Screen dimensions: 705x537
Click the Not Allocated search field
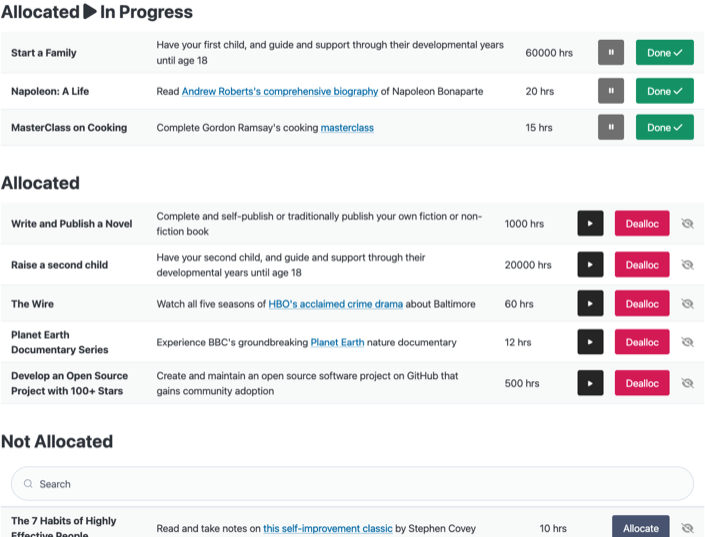click(x=352, y=484)
